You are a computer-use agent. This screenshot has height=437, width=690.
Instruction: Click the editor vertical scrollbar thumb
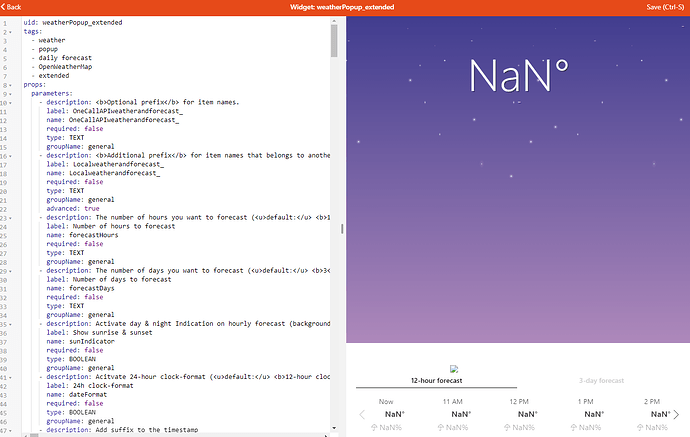coord(334,40)
